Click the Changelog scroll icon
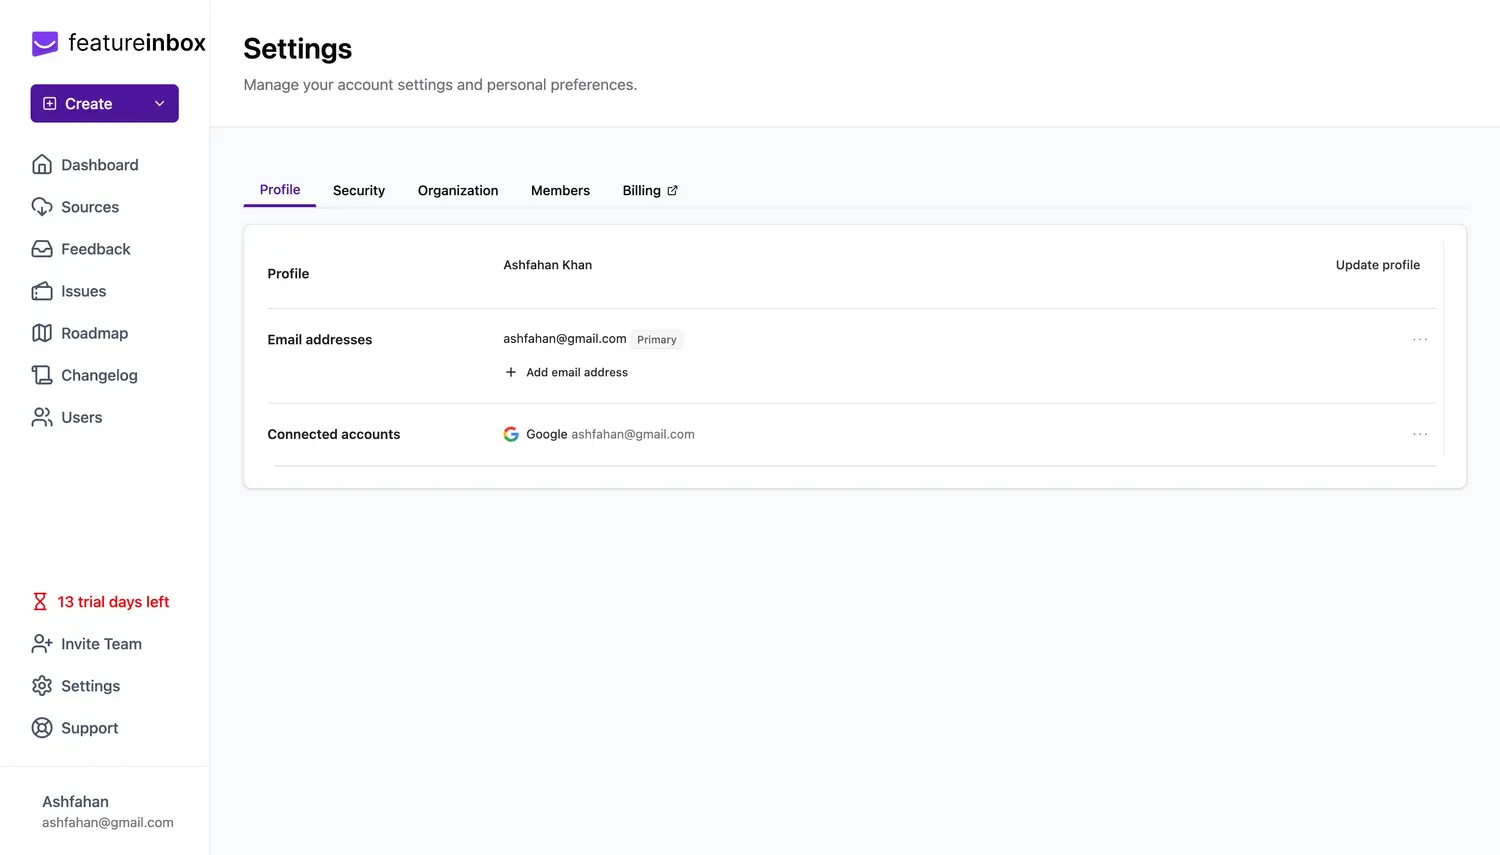 click(42, 375)
